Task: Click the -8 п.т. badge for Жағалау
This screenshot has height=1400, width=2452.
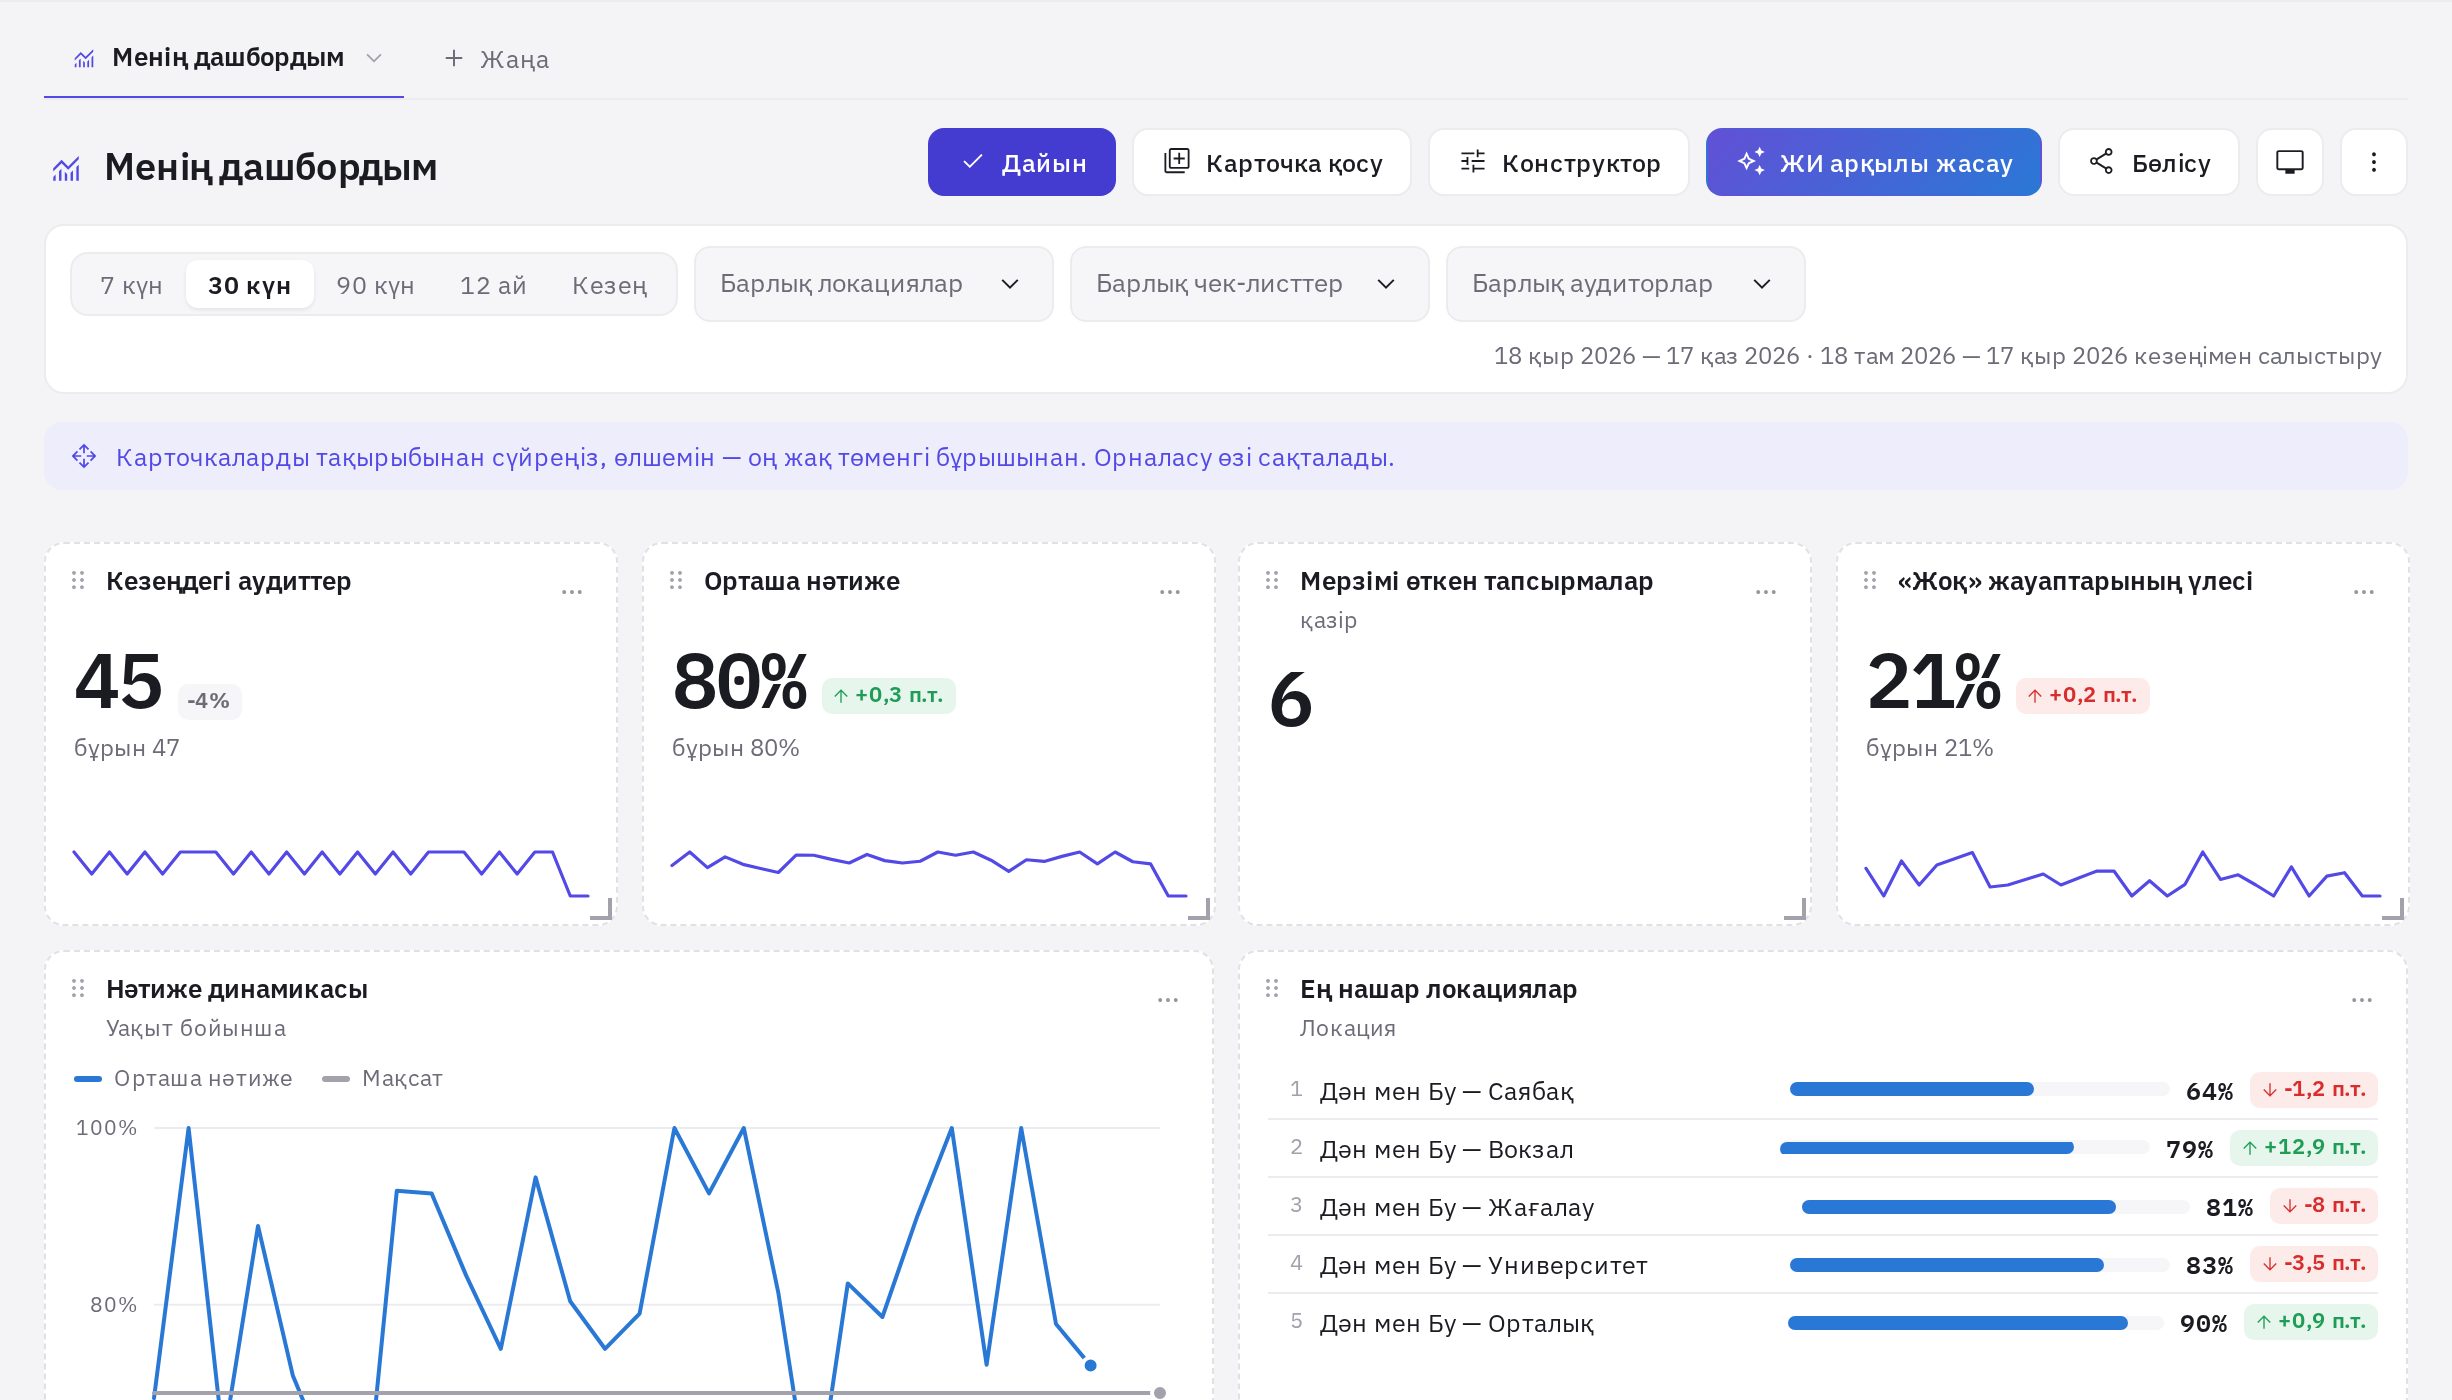Action: click(x=2324, y=1206)
